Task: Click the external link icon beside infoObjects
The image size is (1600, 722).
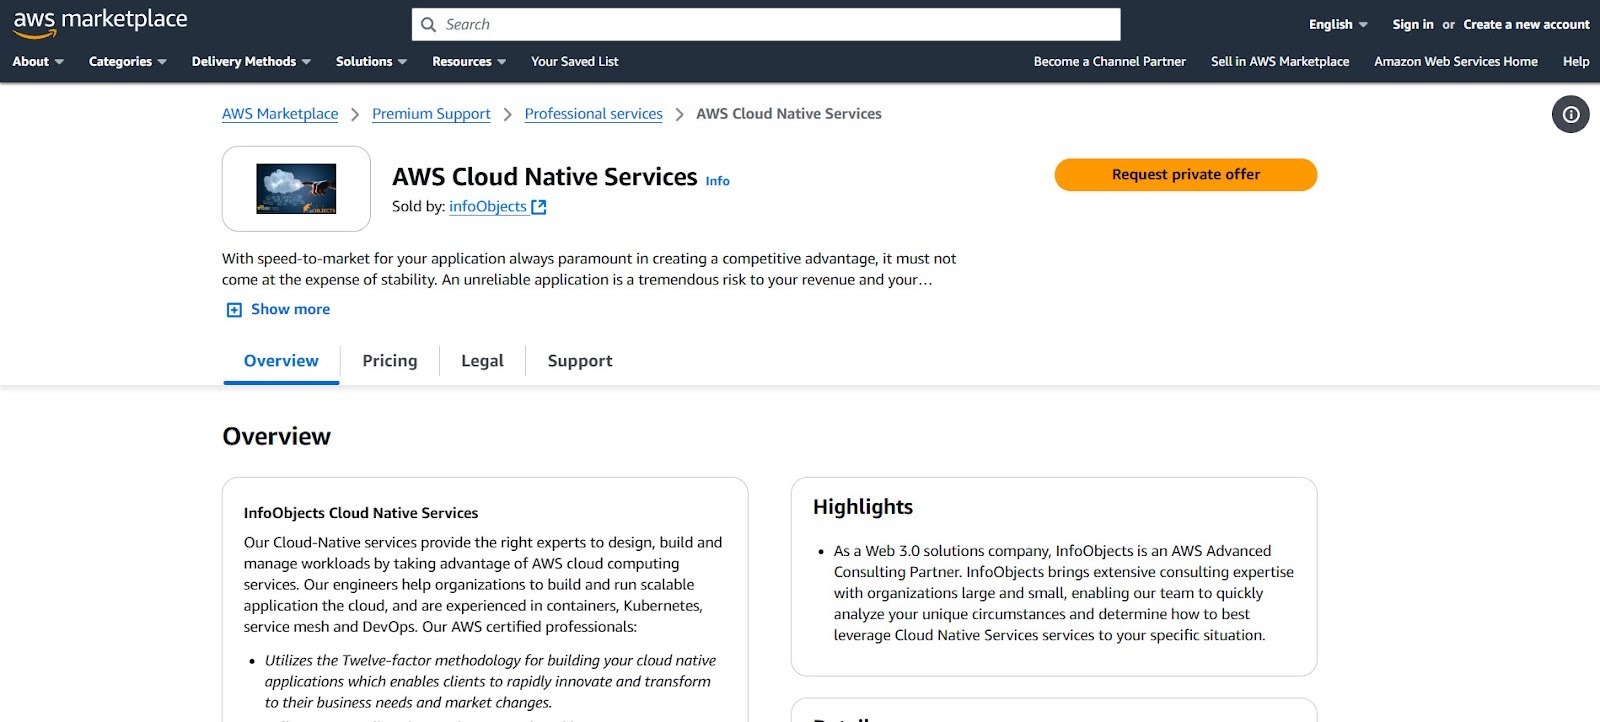Action: 539,207
